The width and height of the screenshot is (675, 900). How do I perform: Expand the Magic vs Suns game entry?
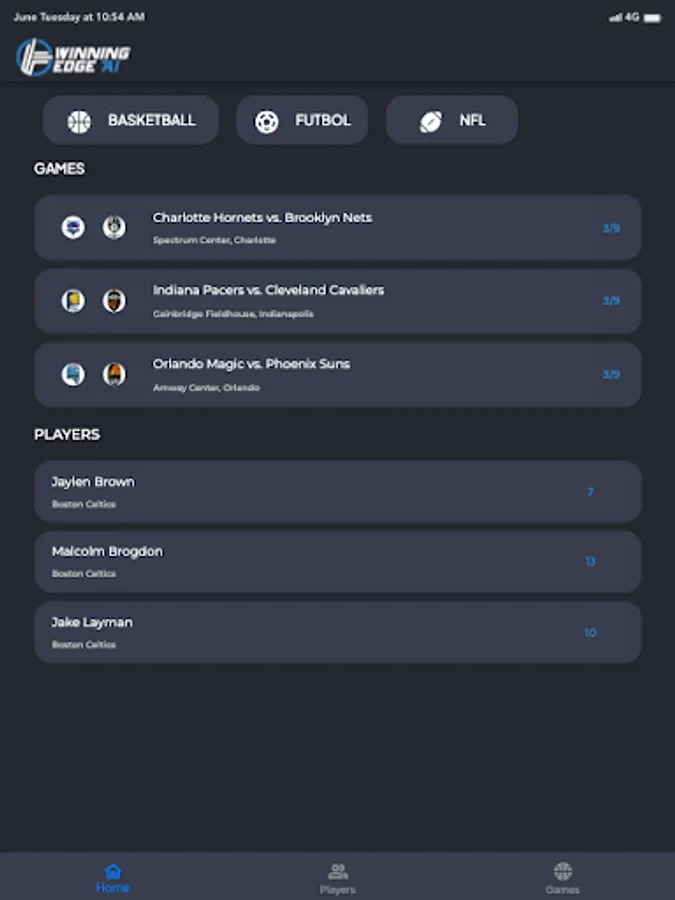[x=337, y=374]
